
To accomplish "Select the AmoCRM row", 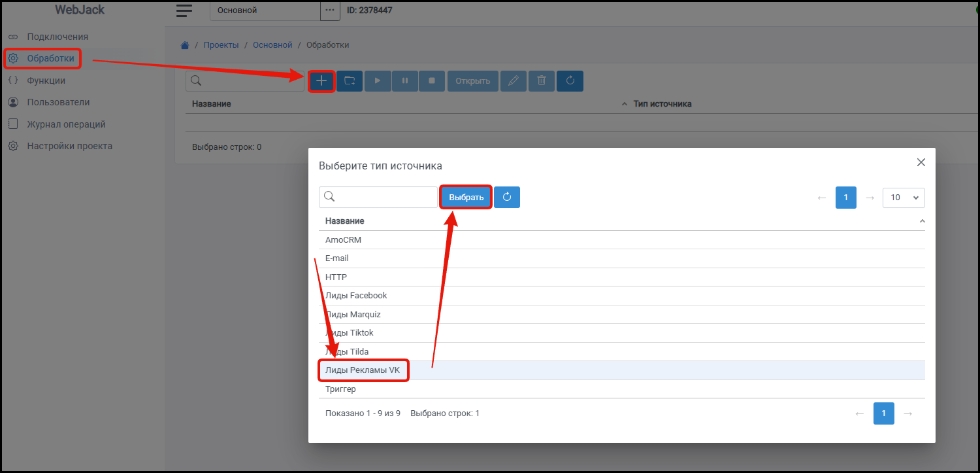I will [622, 240].
